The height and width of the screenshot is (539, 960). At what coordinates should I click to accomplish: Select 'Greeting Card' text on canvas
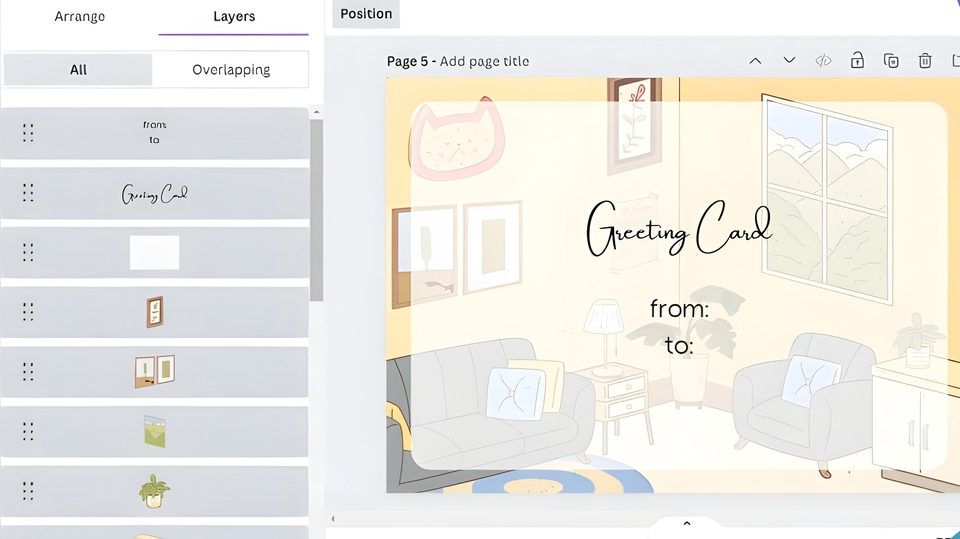tap(678, 228)
